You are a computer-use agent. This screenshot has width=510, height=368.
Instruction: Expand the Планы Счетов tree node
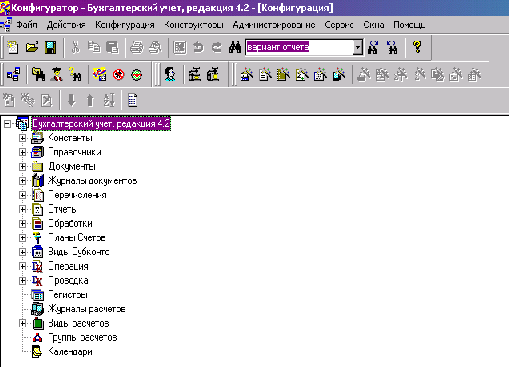22,238
